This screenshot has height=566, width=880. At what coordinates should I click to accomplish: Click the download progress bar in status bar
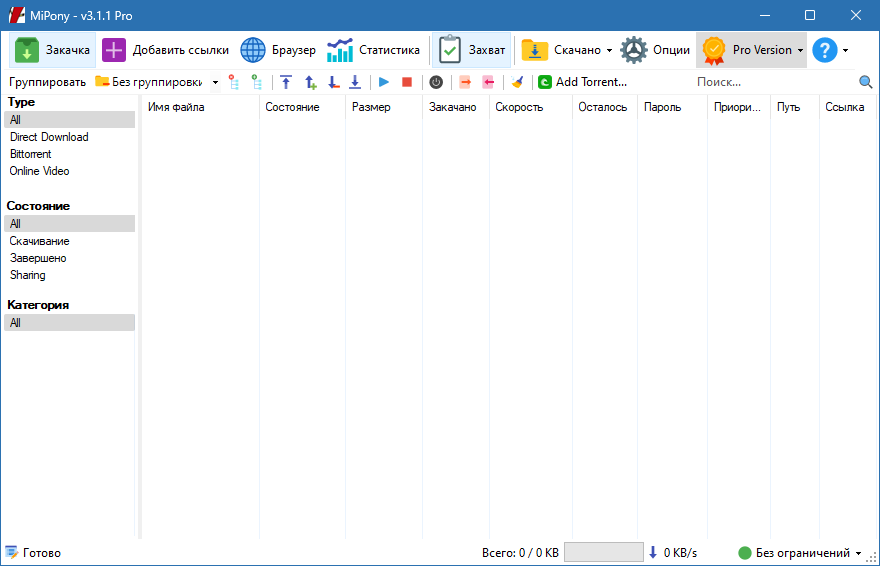[x=603, y=553]
